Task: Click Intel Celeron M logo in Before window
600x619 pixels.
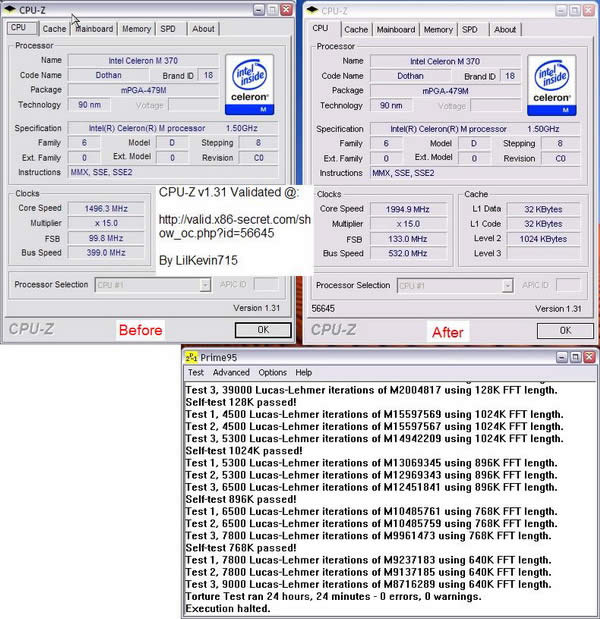Action: click(249, 84)
